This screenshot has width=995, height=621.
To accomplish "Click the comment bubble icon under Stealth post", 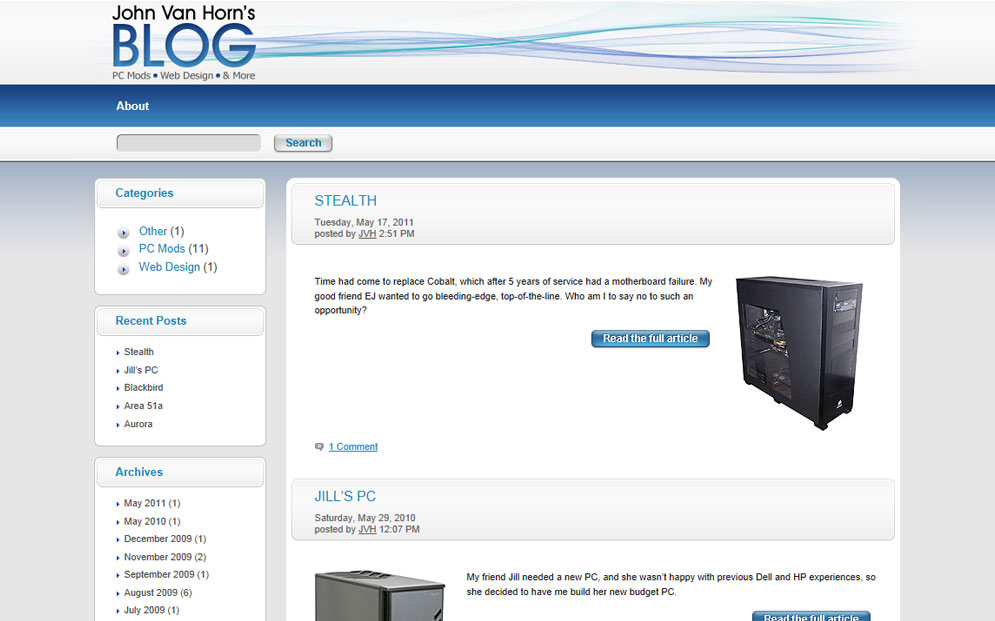I will tap(319, 447).
